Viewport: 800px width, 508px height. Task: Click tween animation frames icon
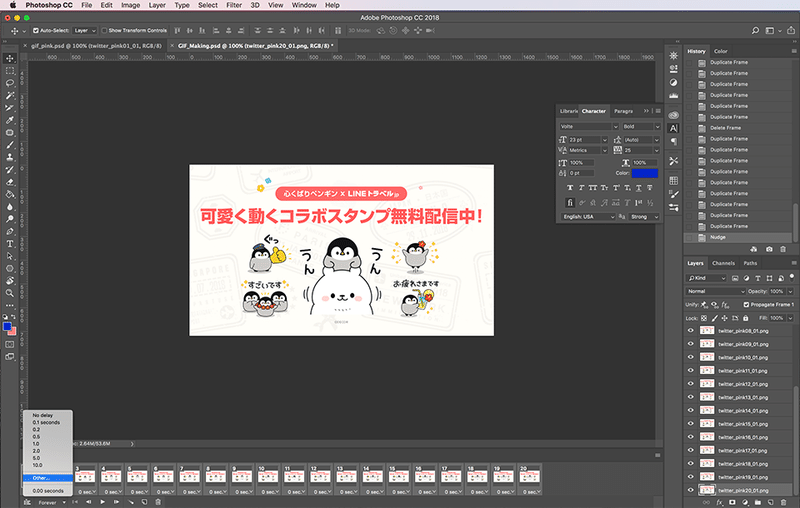tap(131, 502)
